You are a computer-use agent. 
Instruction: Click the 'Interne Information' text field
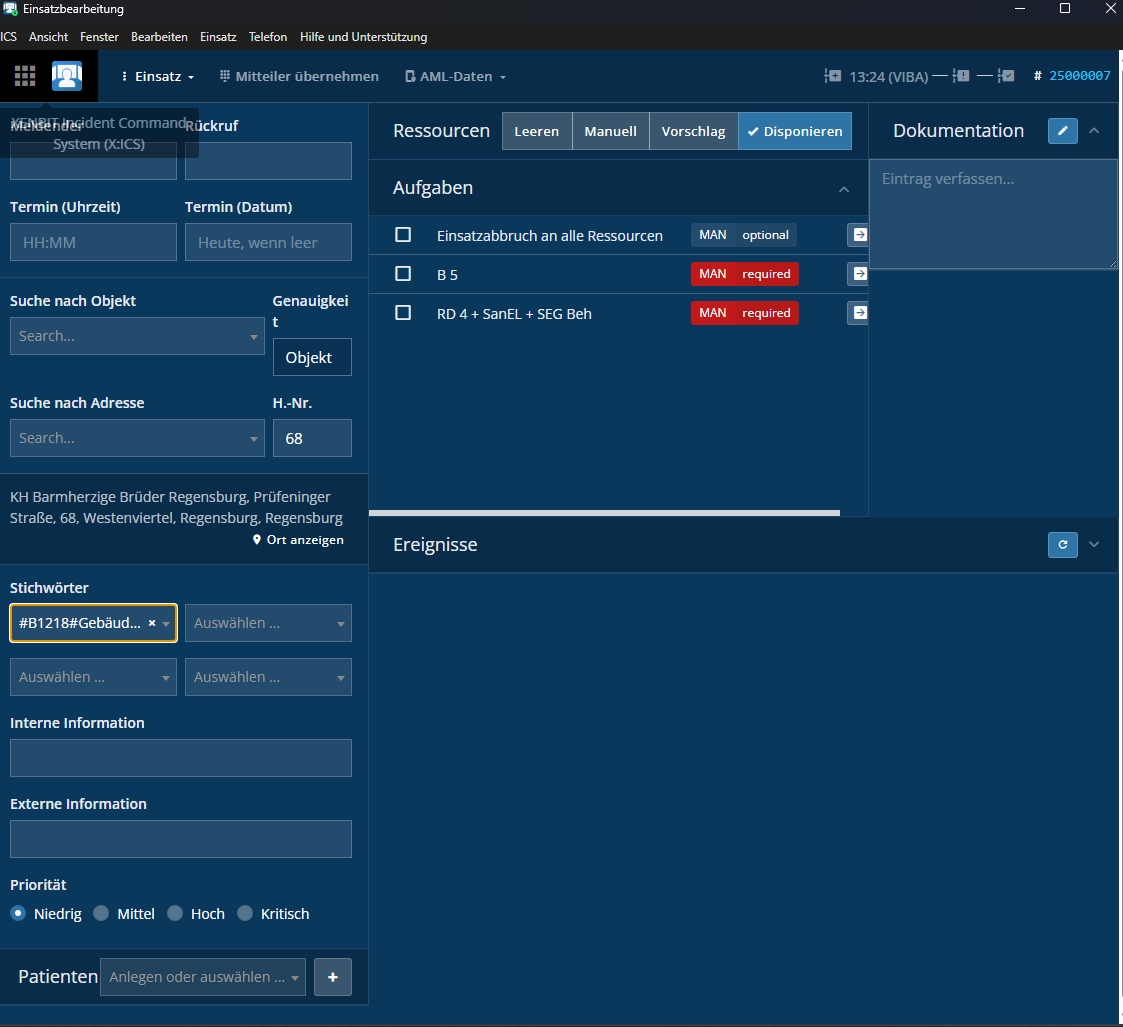(x=181, y=758)
